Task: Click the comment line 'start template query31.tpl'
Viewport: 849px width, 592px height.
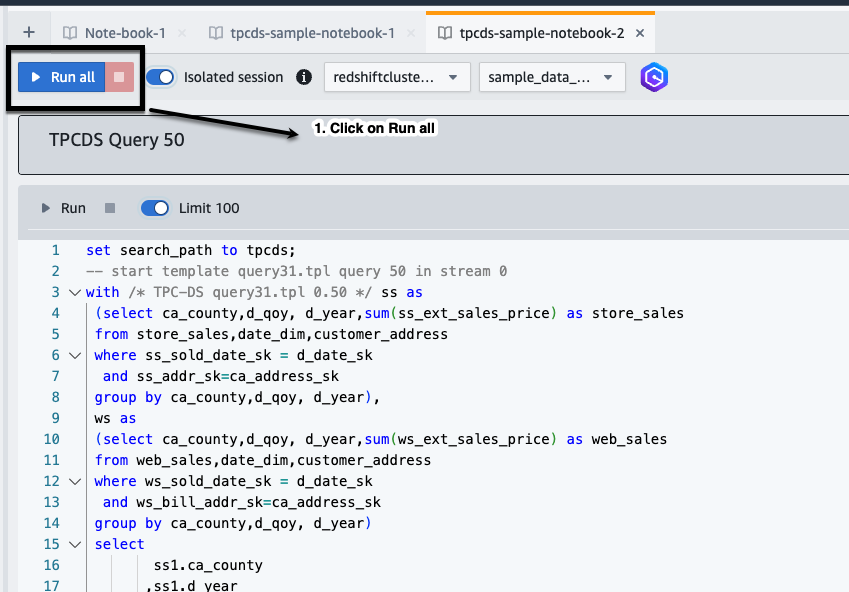Action: click(x=297, y=271)
